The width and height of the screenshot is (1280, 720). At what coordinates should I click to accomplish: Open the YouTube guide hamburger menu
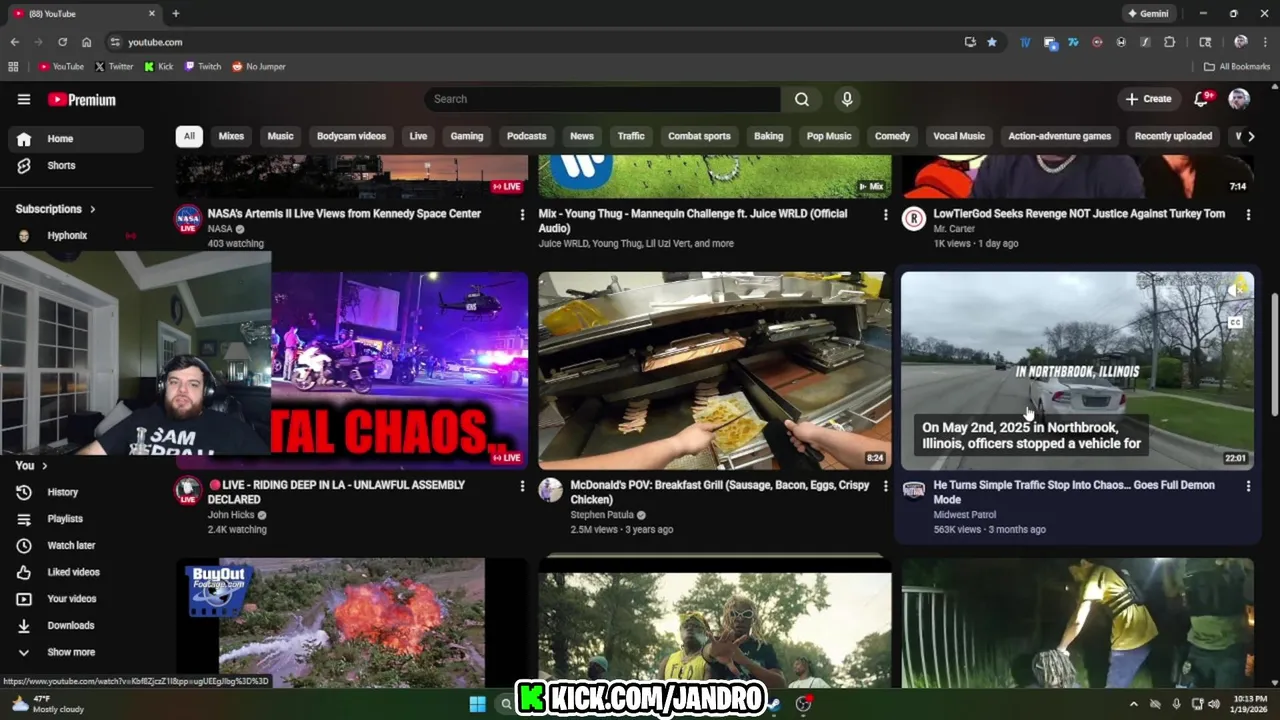[24, 99]
